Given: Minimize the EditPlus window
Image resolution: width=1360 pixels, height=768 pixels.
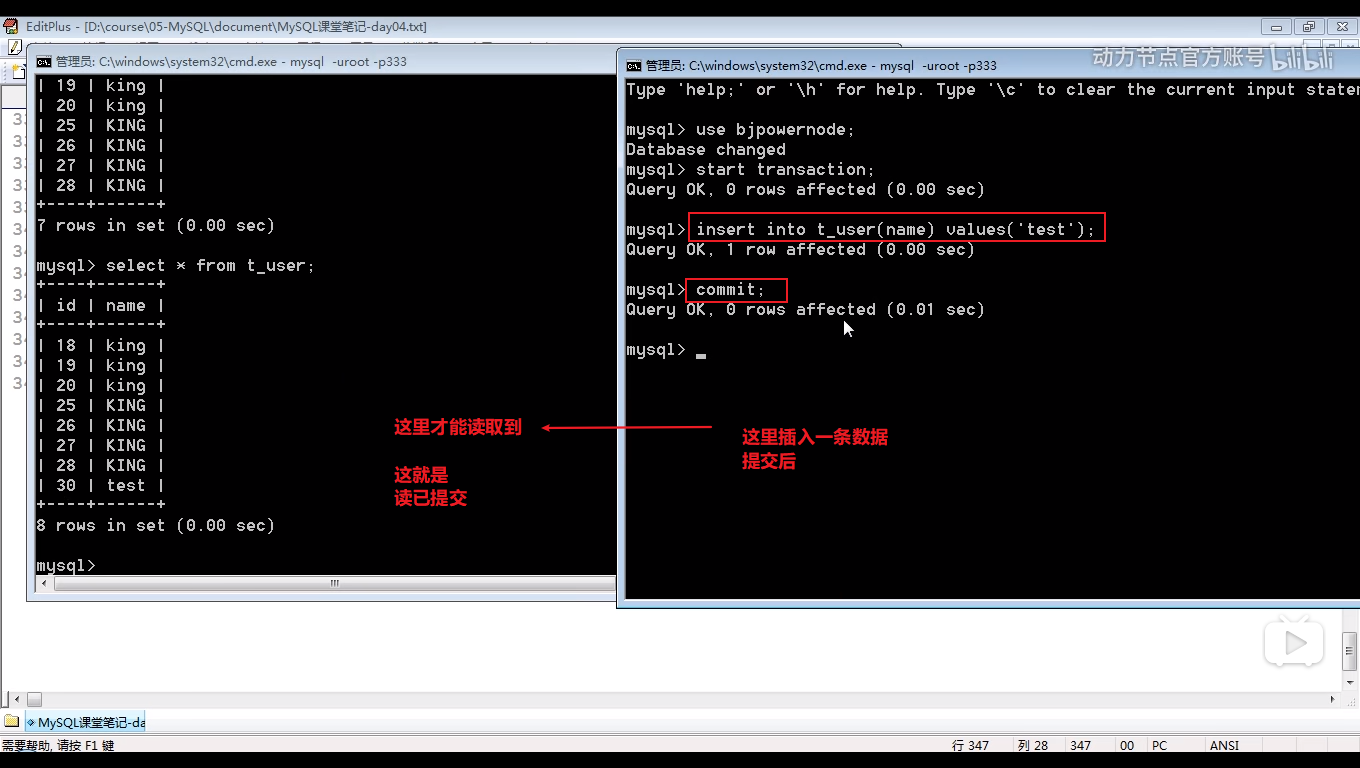Looking at the screenshot, I should coord(1275,27).
